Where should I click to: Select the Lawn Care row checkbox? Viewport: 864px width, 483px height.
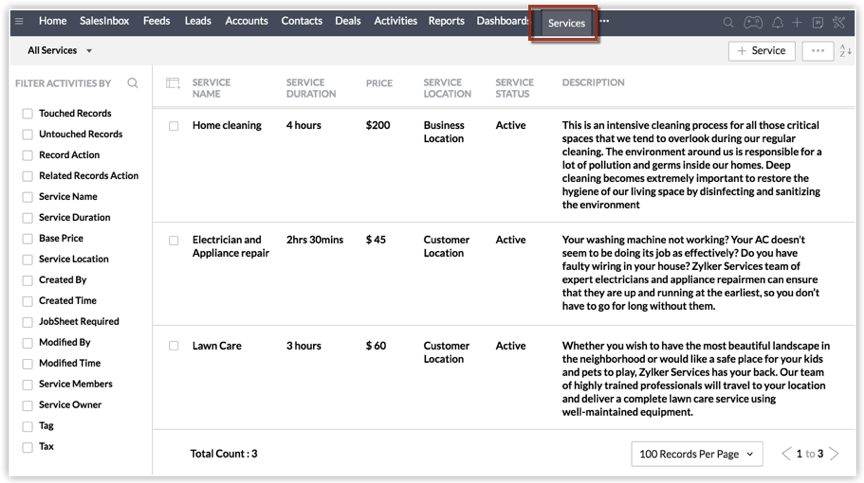(174, 347)
